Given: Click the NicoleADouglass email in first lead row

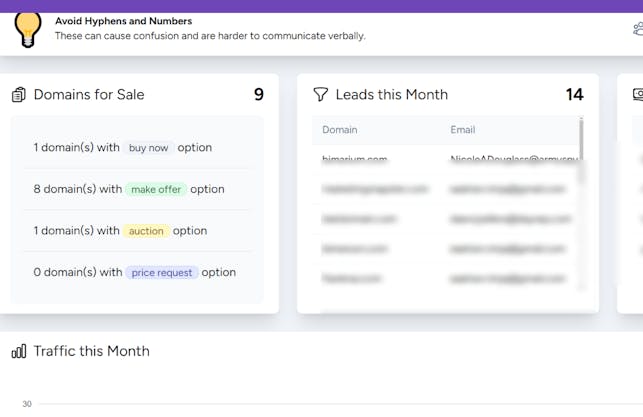Looking at the screenshot, I should tap(512, 159).
